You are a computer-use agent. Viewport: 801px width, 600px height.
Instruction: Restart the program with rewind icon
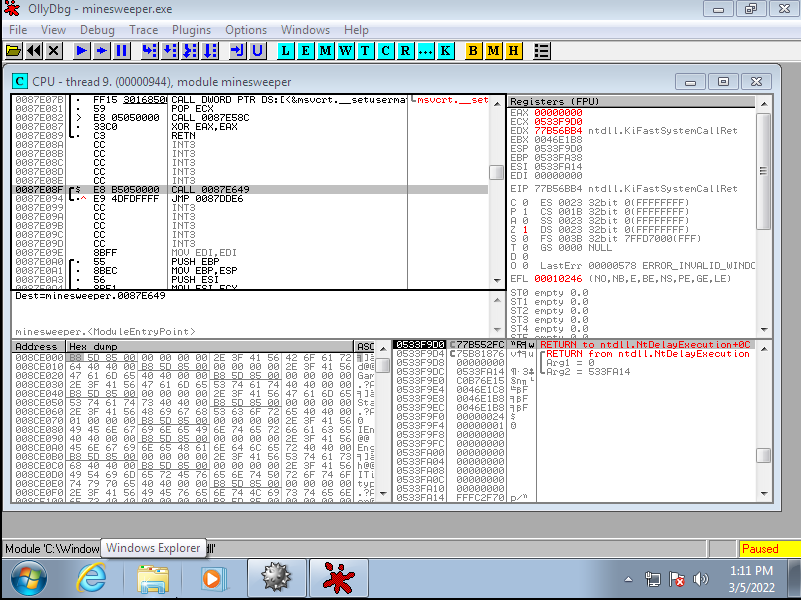[34, 51]
